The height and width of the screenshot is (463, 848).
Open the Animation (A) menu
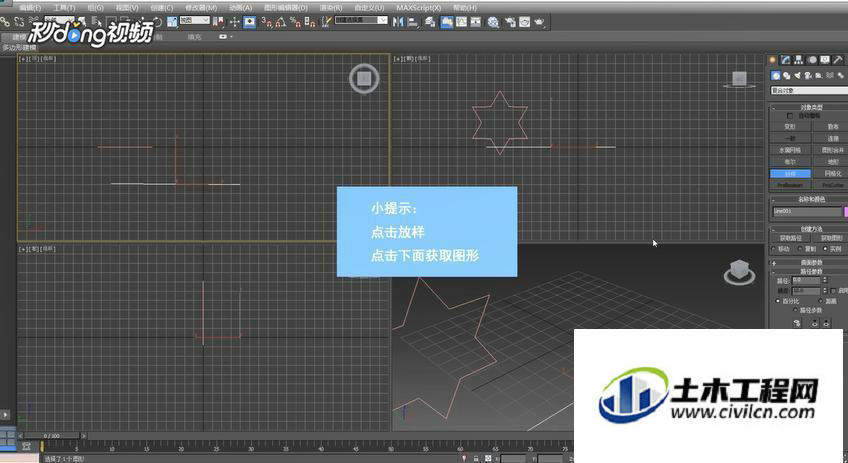coord(240,8)
